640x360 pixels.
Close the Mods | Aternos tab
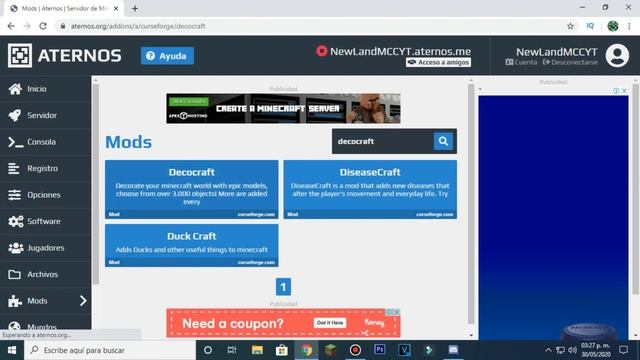tap(116, 8)
